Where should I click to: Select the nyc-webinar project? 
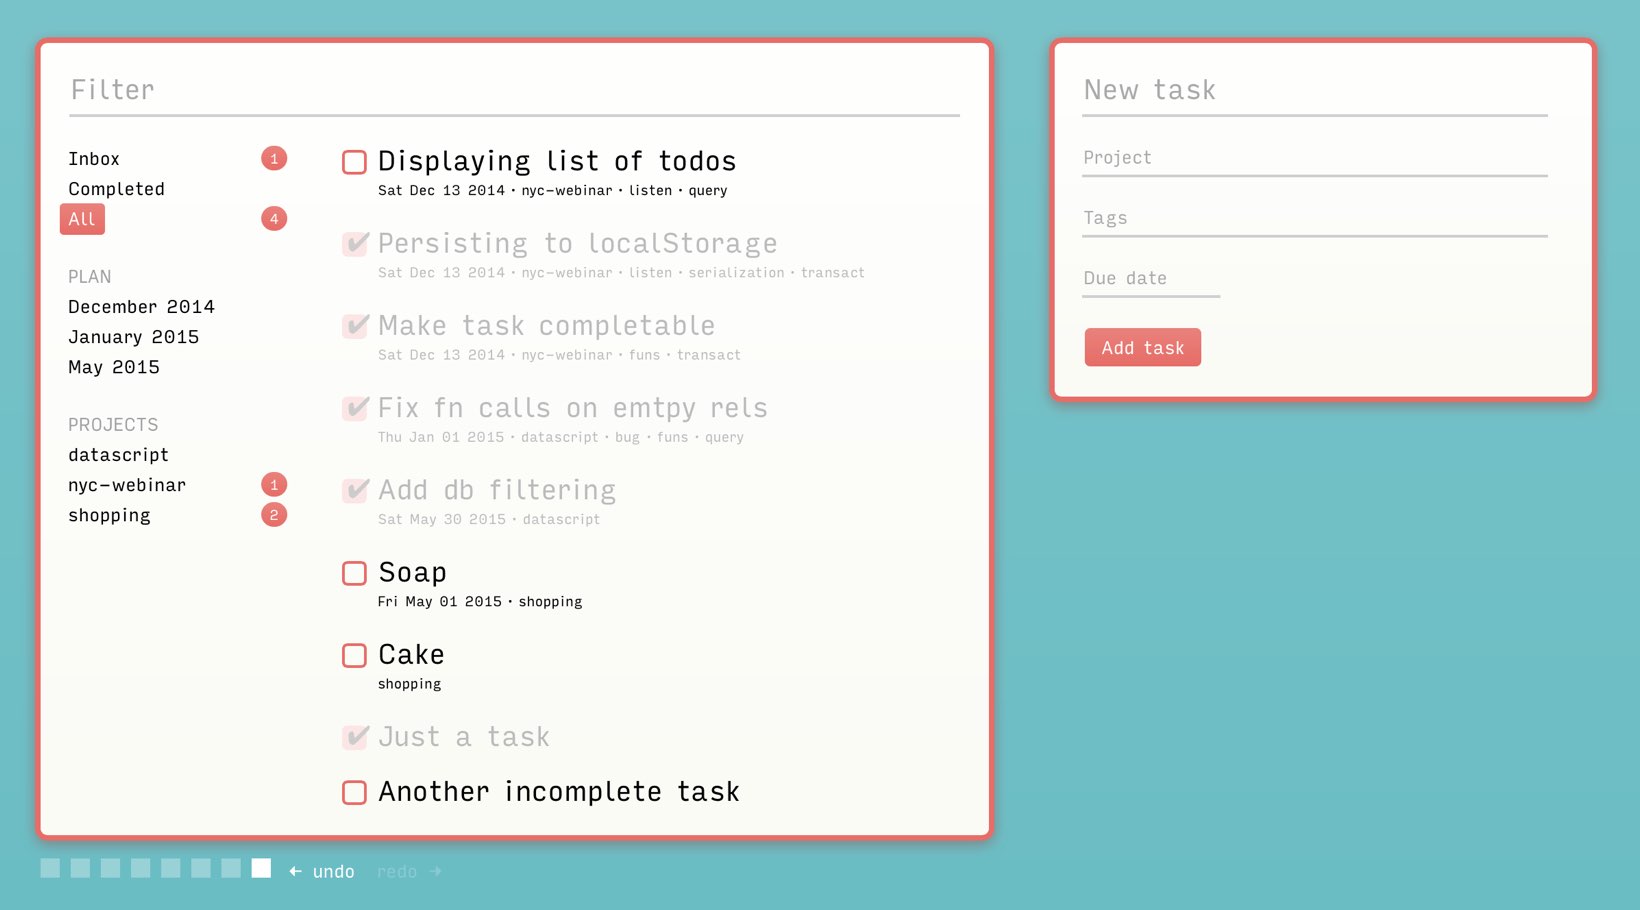click(x=126, y=485)
